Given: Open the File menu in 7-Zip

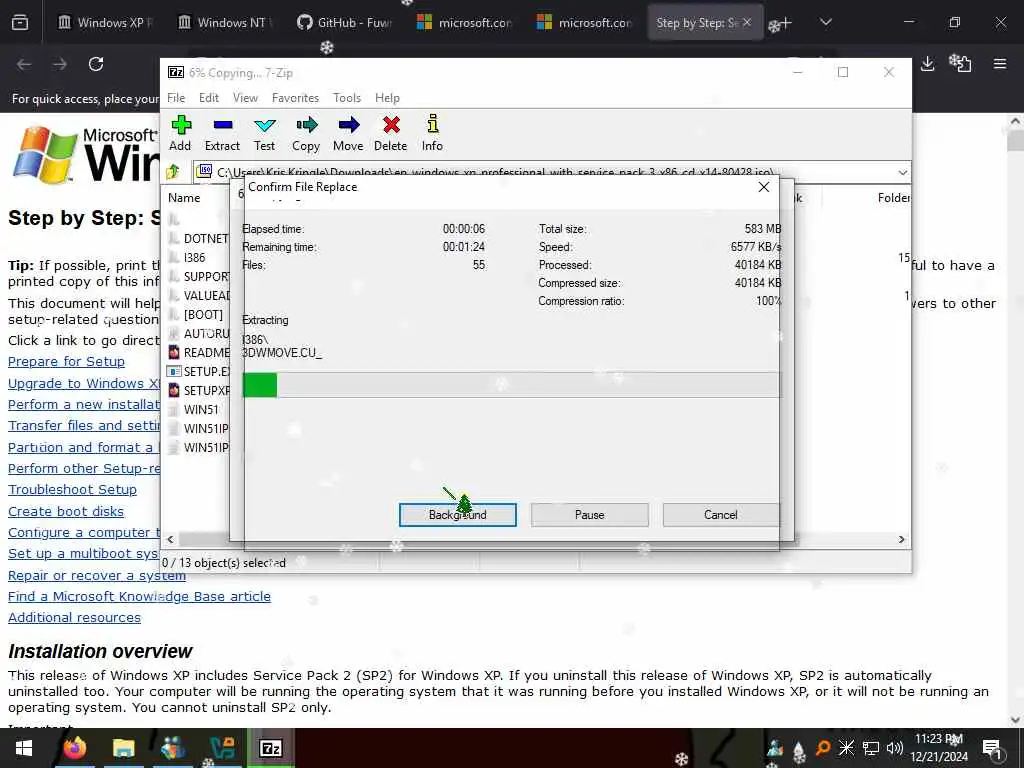Looking at the screenshot, I should (176, 98).
